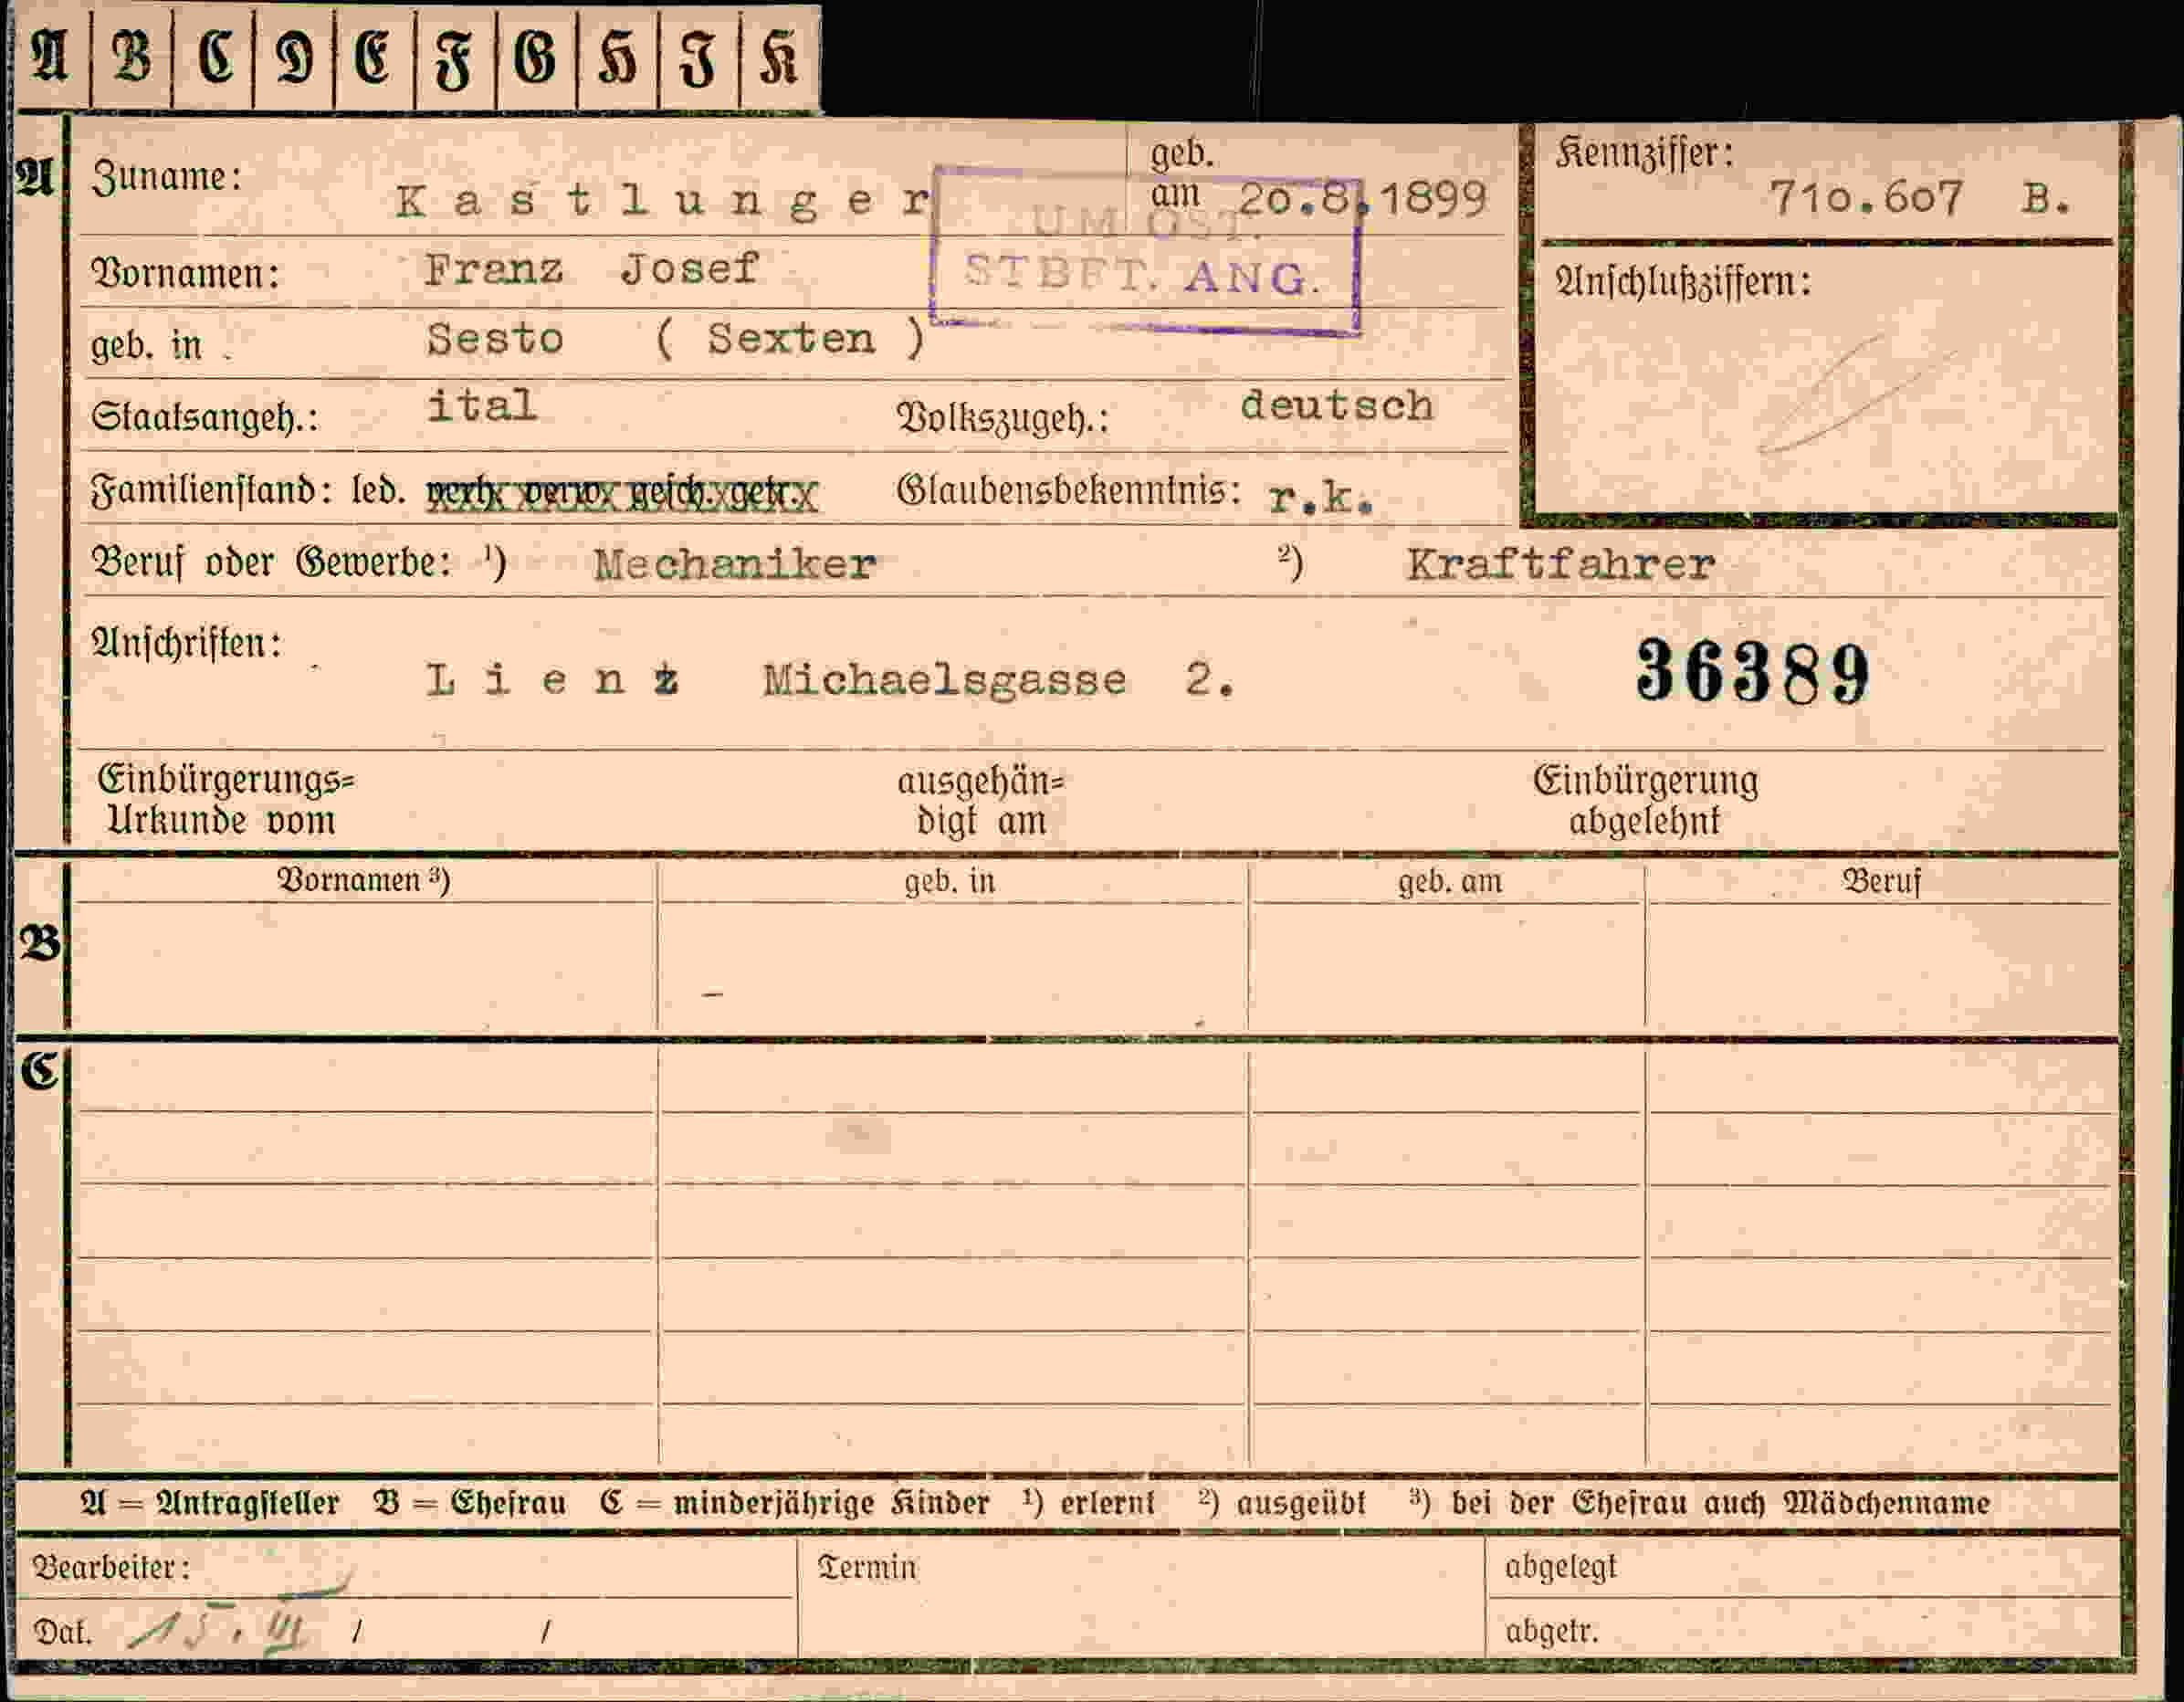Click the 'Einbürgerung abgelehnt' label

(x=1645, y=800)
